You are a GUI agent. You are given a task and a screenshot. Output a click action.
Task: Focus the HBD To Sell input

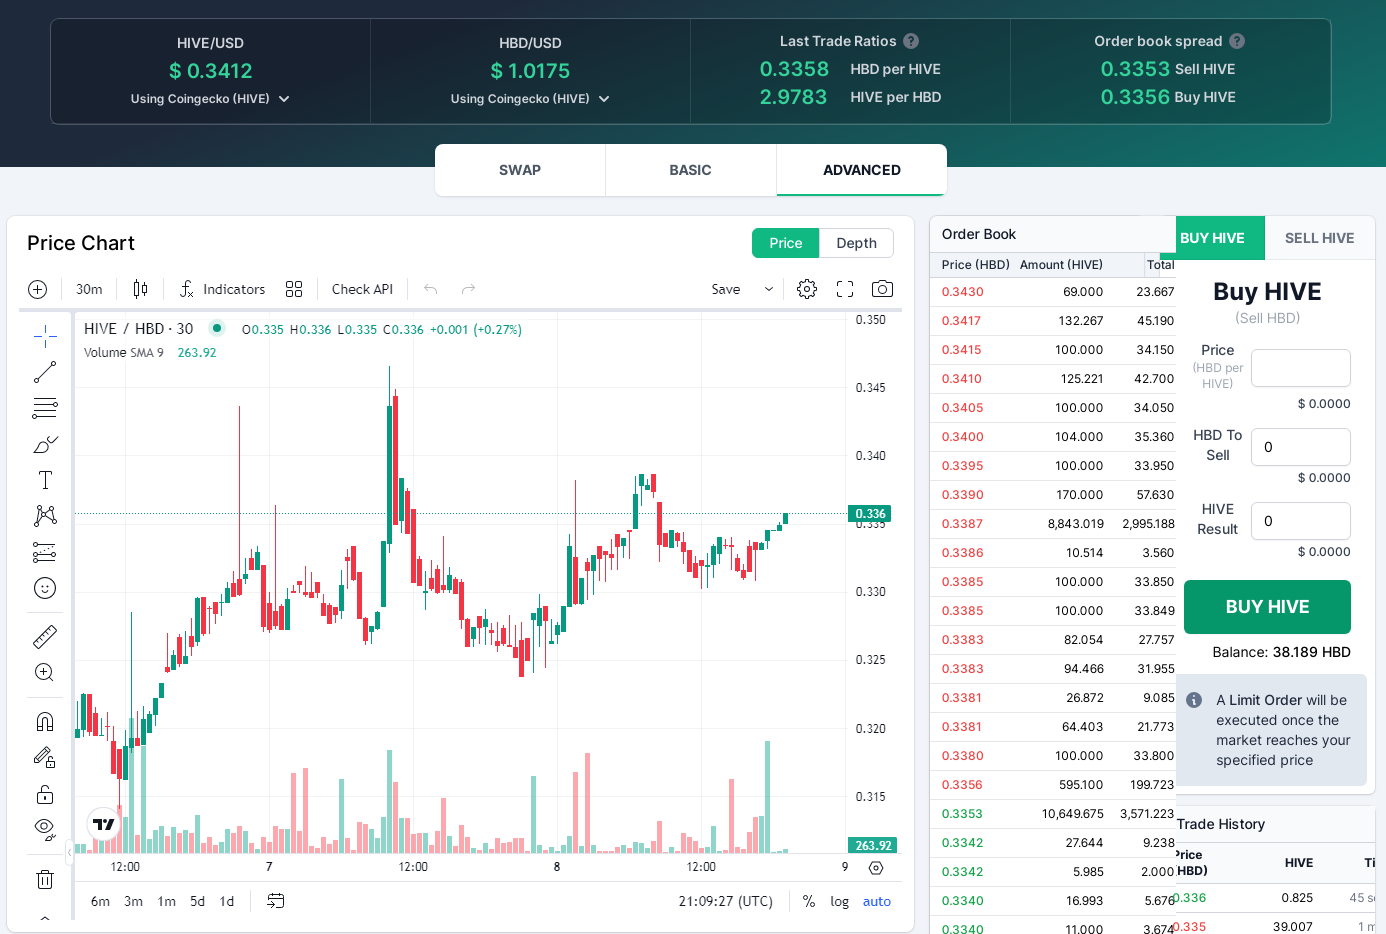point(1301,447)
